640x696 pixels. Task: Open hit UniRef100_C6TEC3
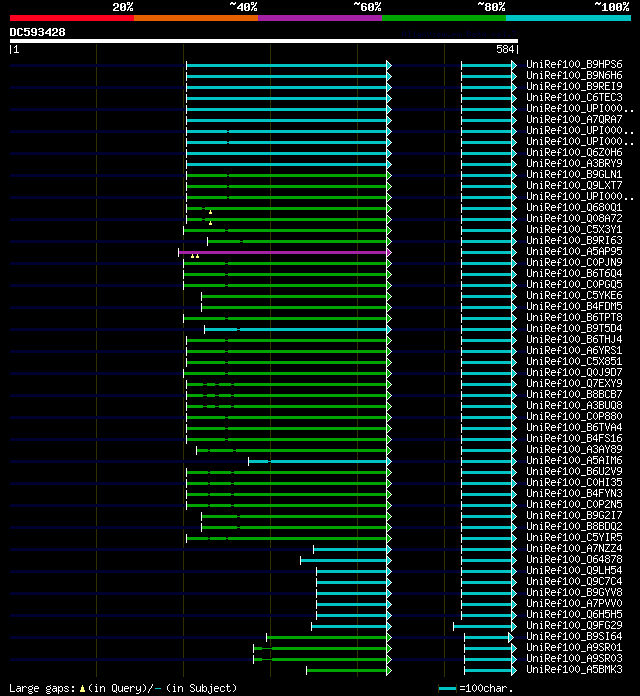[574, 97]
